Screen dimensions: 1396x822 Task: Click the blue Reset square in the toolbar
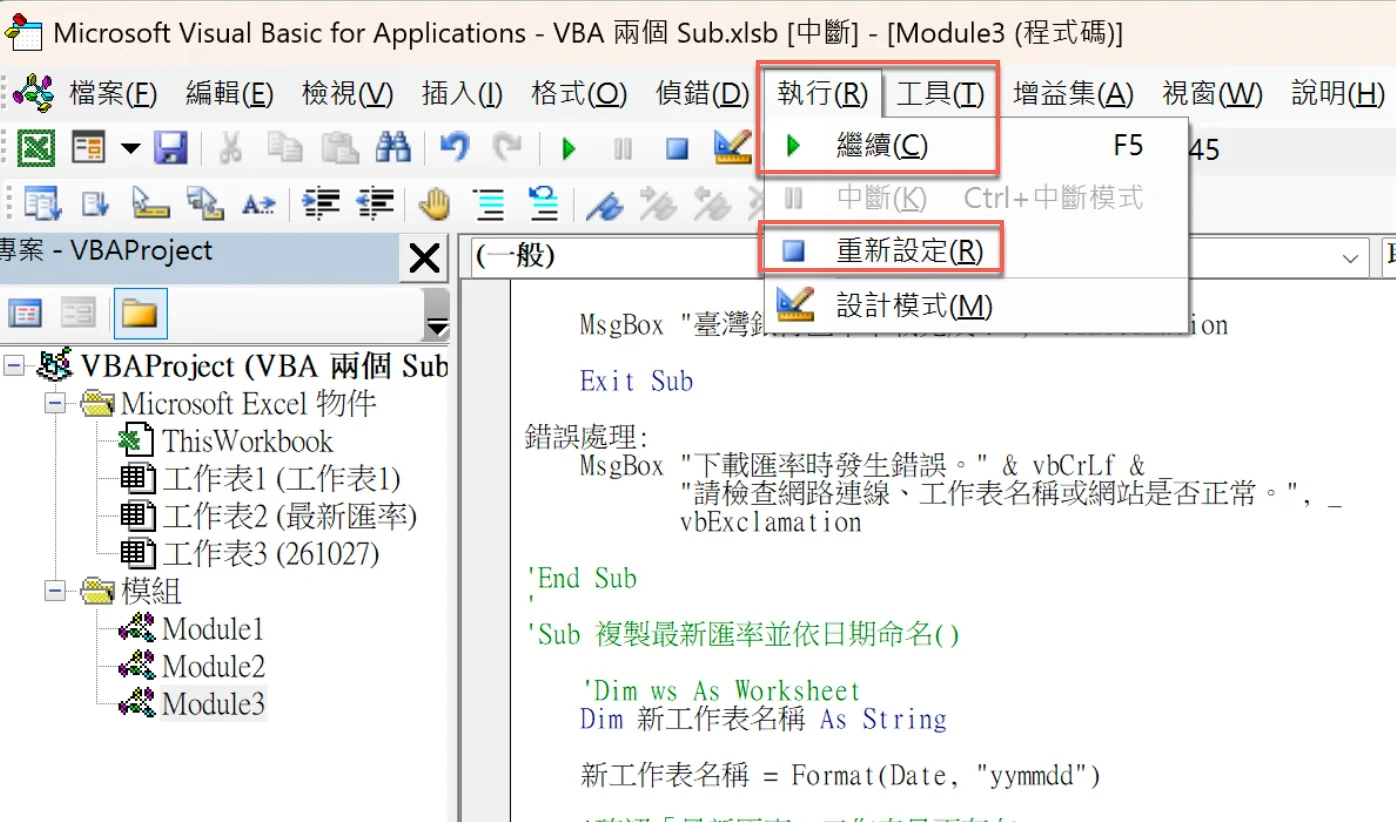(678, 150)
